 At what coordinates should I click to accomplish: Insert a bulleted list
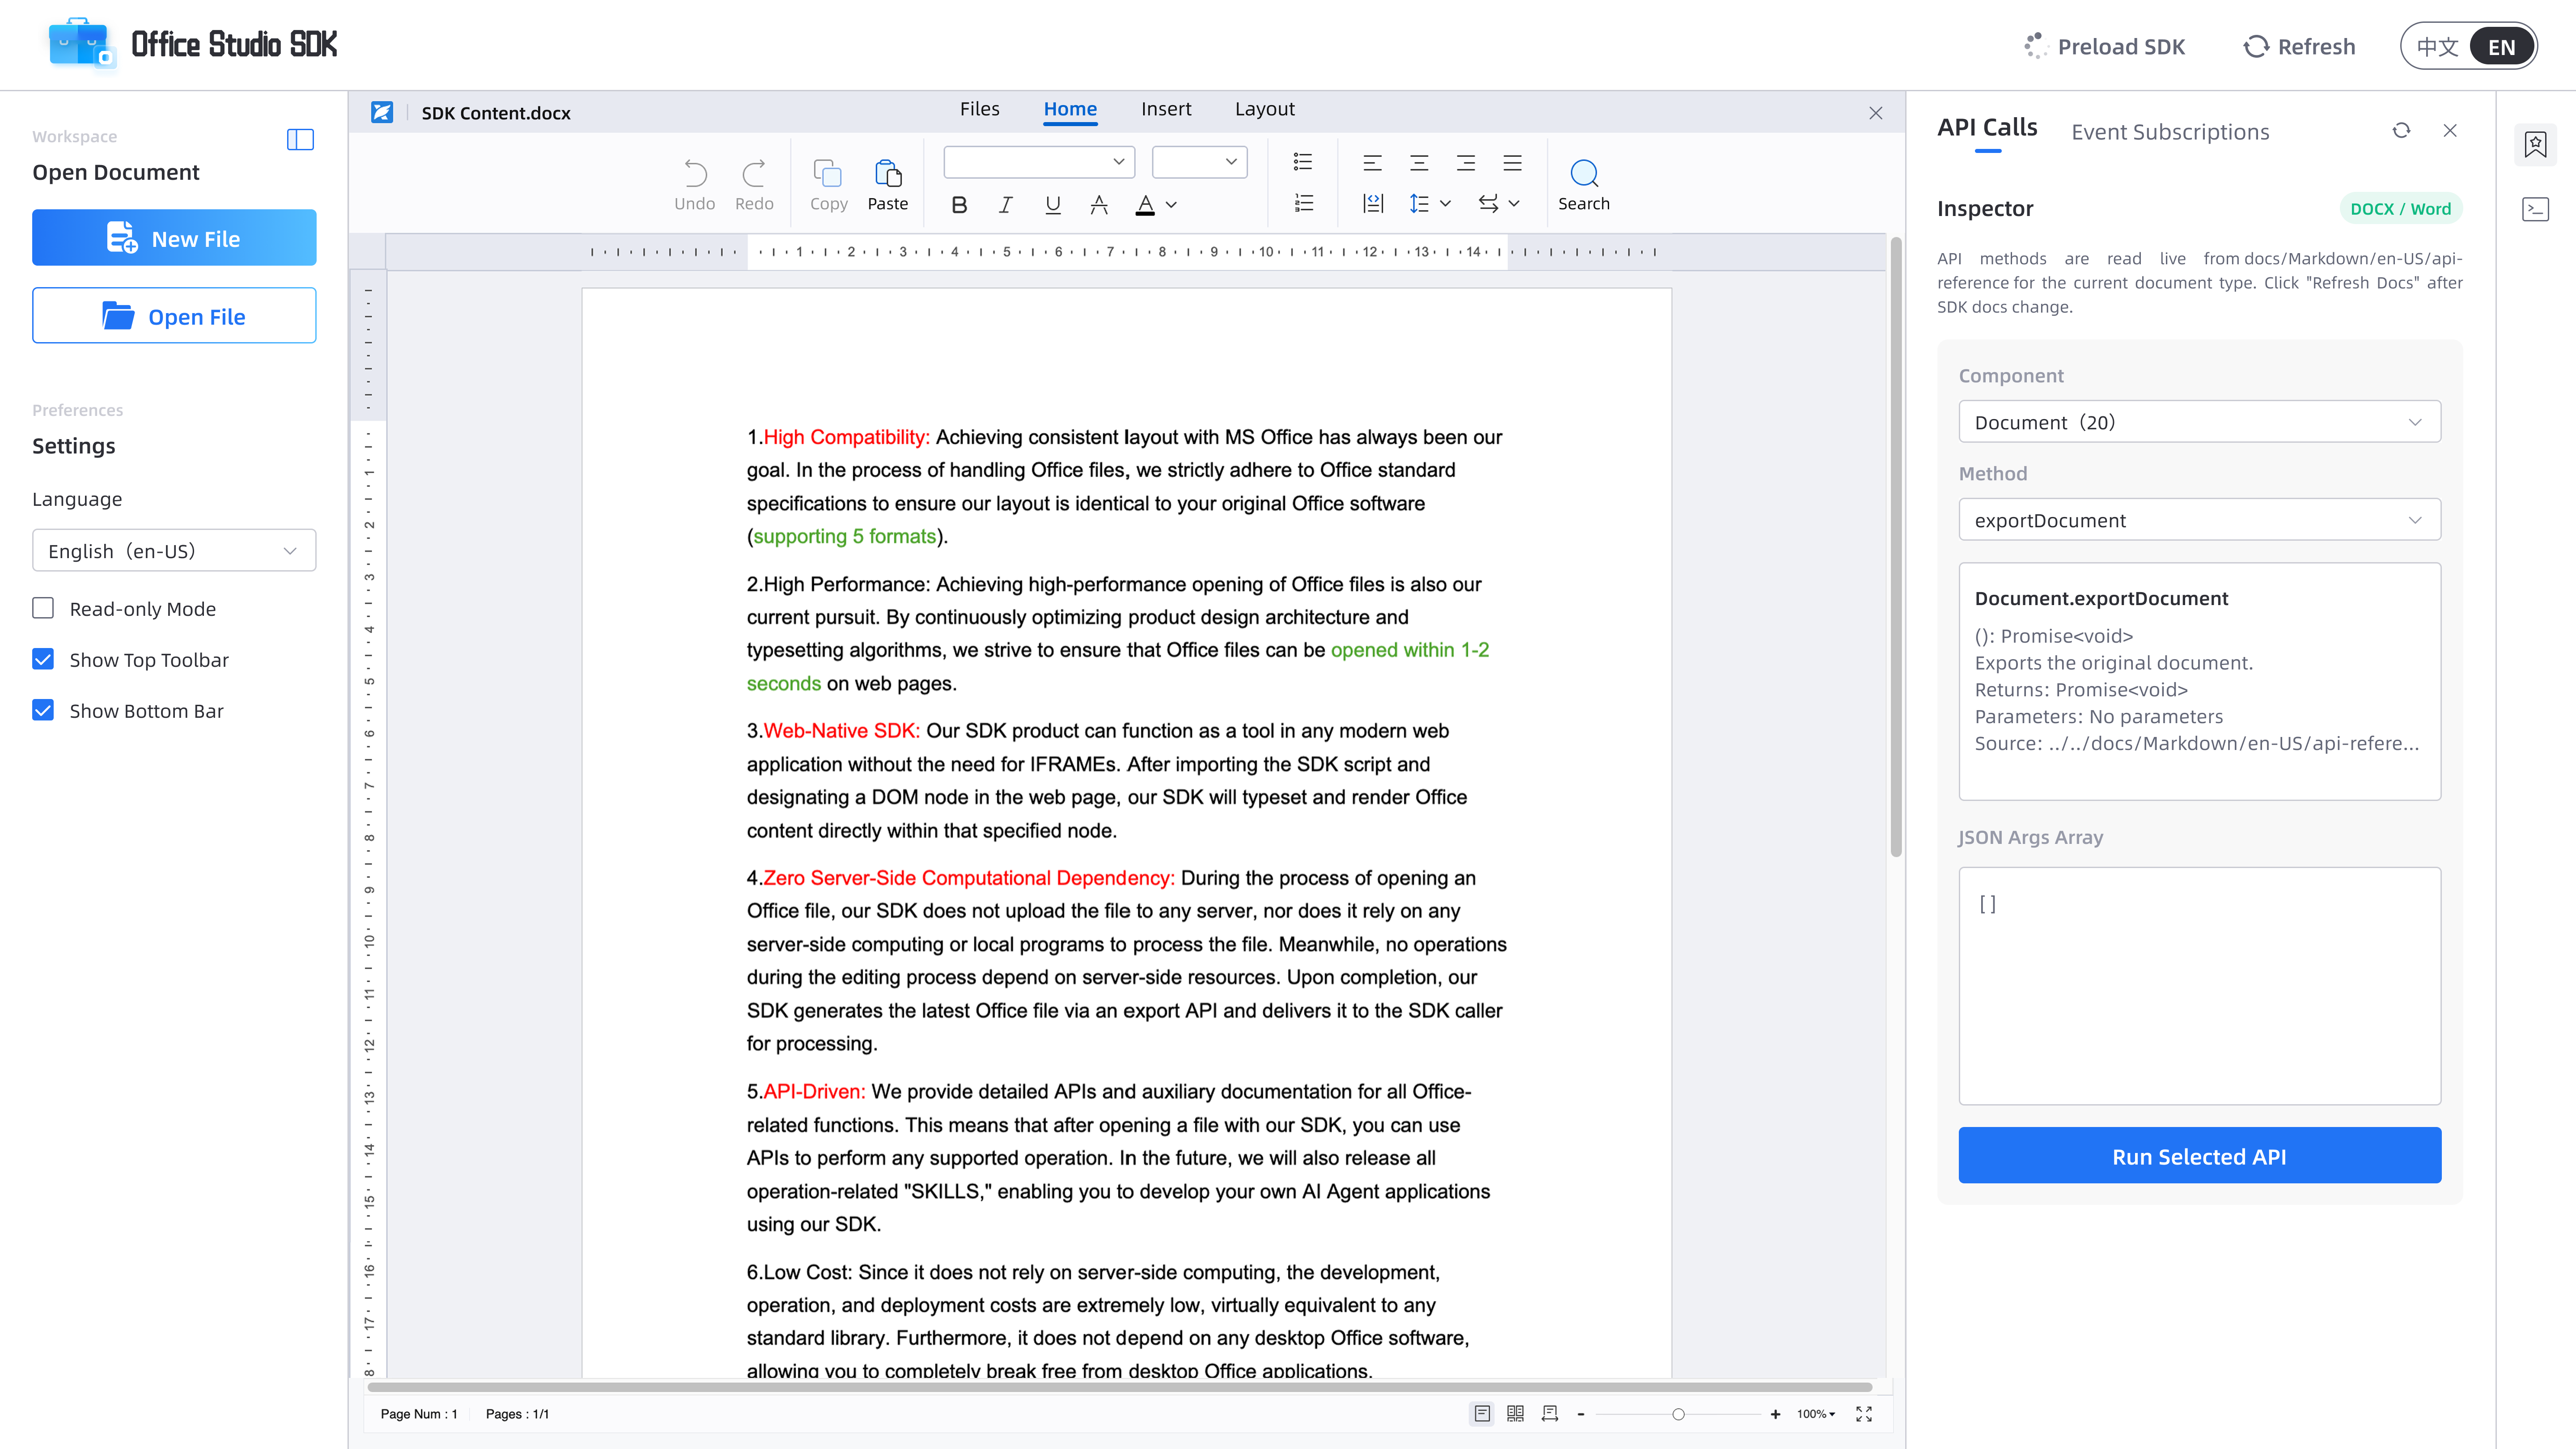click(x=1303, y=162)
